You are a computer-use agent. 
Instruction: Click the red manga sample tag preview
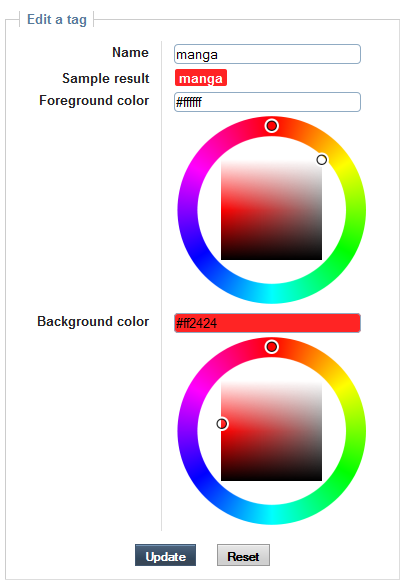coord(201,78)
